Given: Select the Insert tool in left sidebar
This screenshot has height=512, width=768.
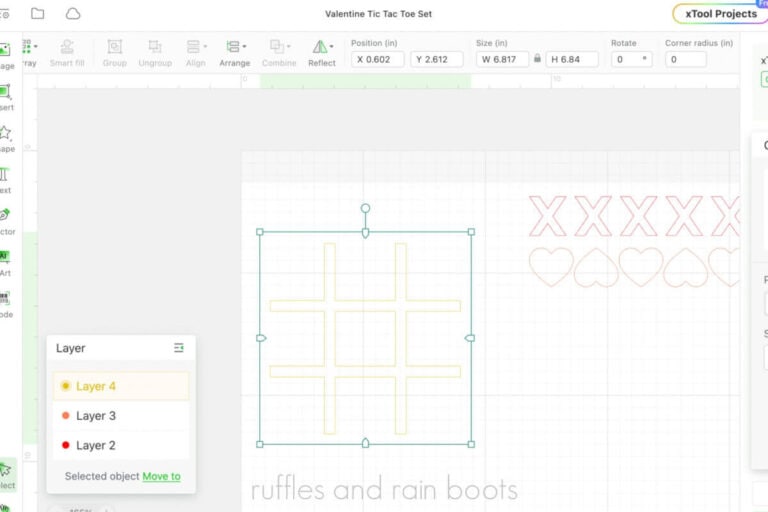Looking at the screenshot, I should pyautogui.click(x=6, y=97).
